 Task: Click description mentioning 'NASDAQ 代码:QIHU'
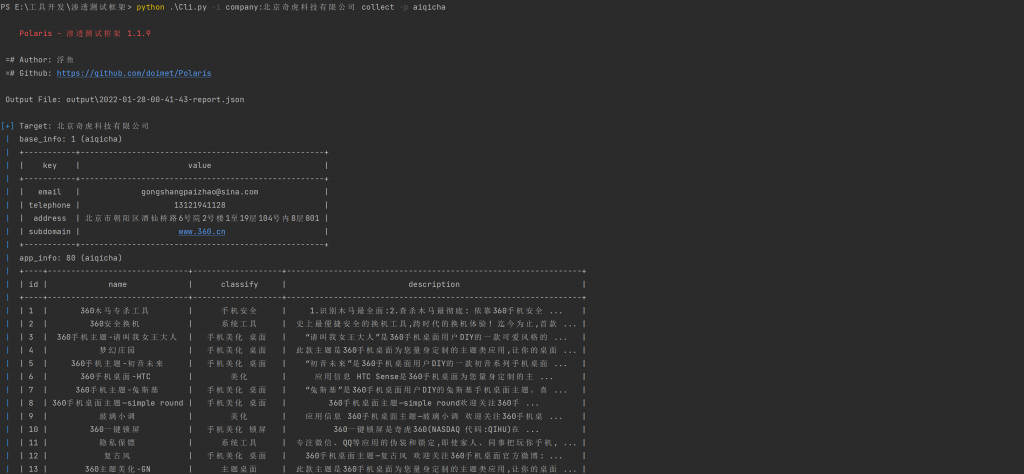tap(435, 429)
